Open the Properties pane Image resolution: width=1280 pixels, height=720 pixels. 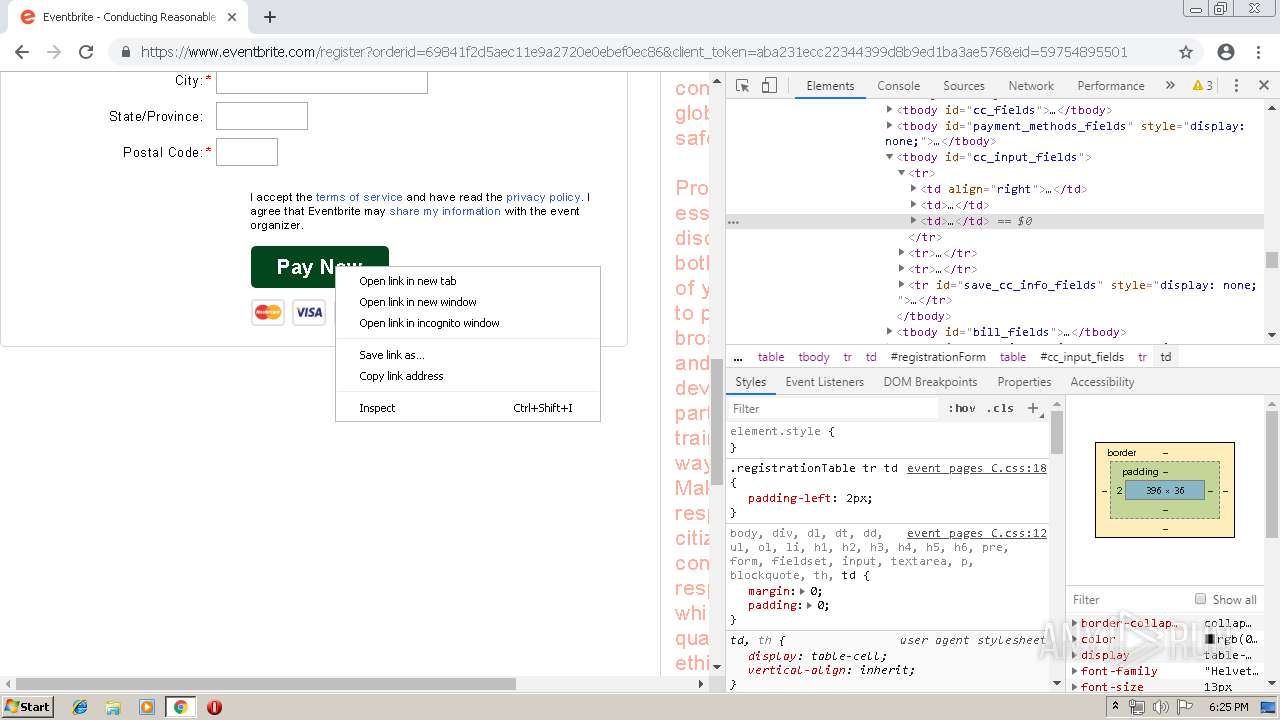click(1024, 382)
